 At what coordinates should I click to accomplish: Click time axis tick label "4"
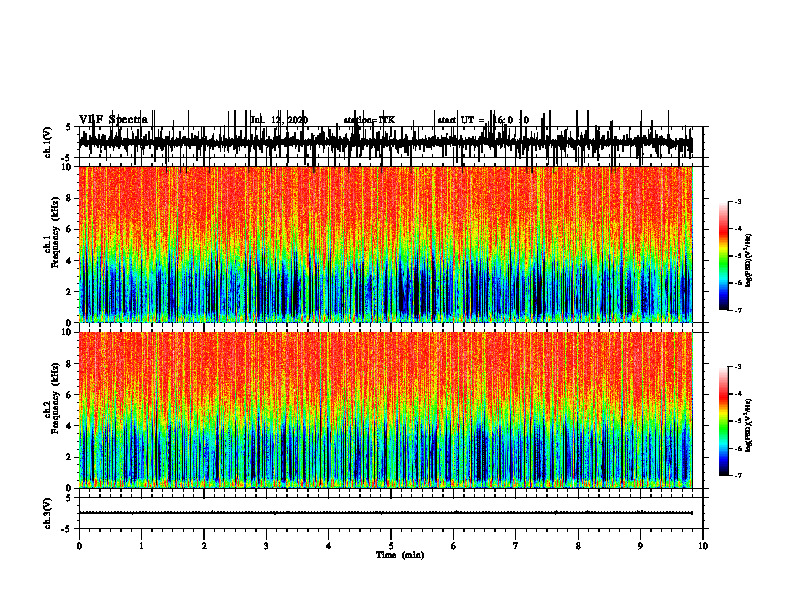coord(329,546)
